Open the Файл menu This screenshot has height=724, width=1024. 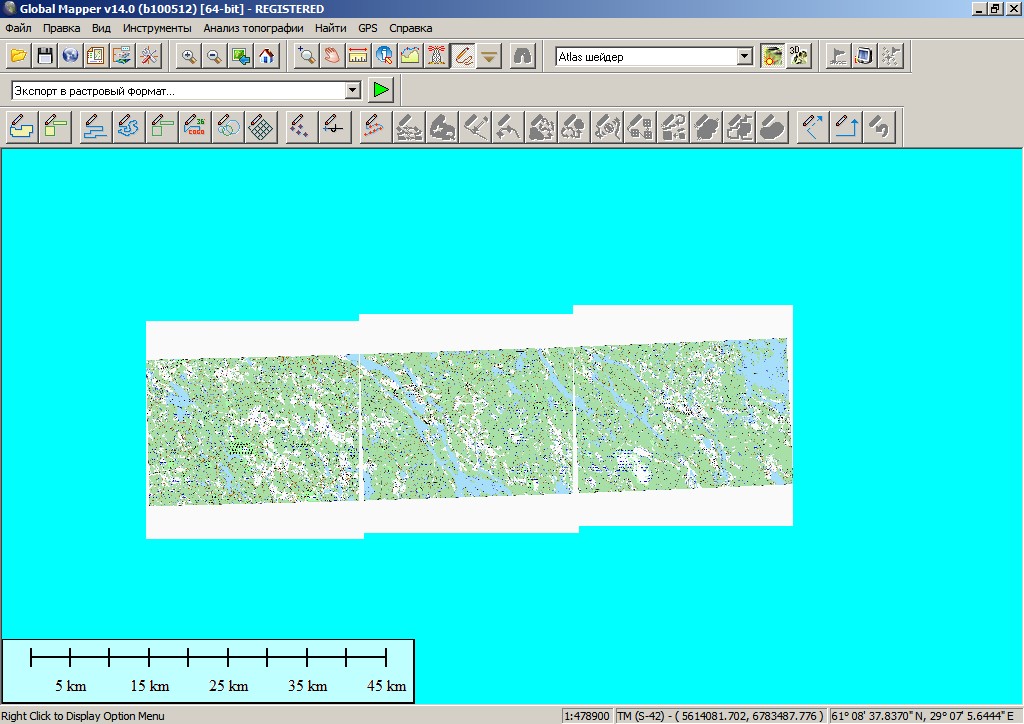pos(18,28)
